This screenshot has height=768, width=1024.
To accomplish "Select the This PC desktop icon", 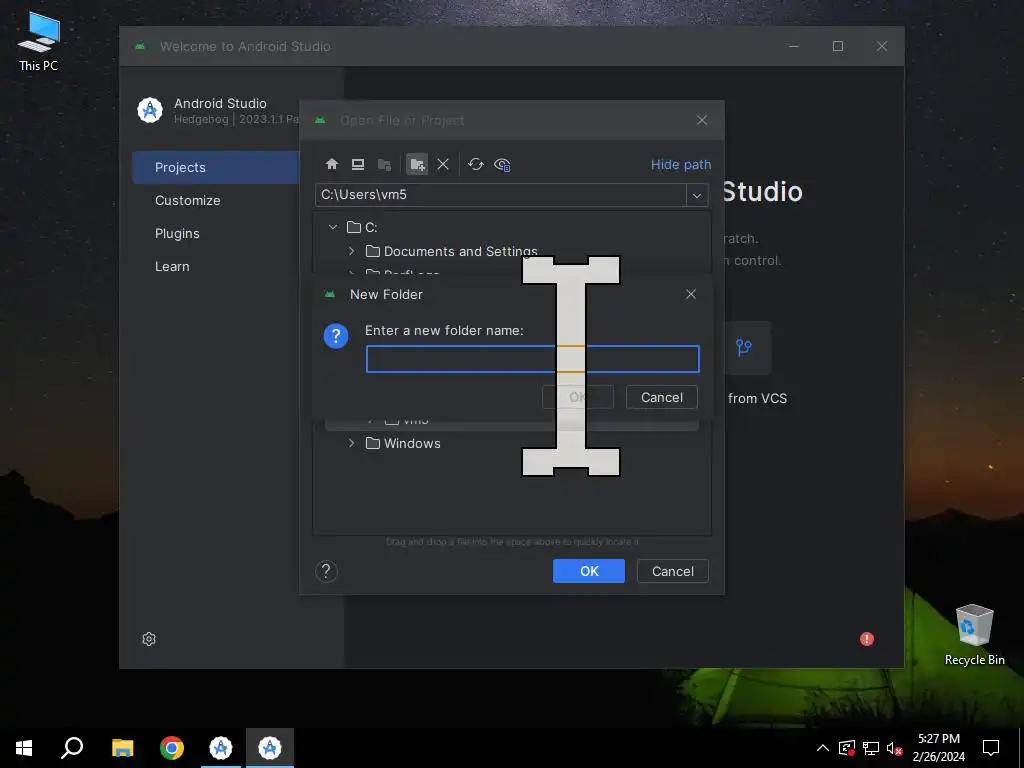I will pyautogui.click(x=39, y=40).
